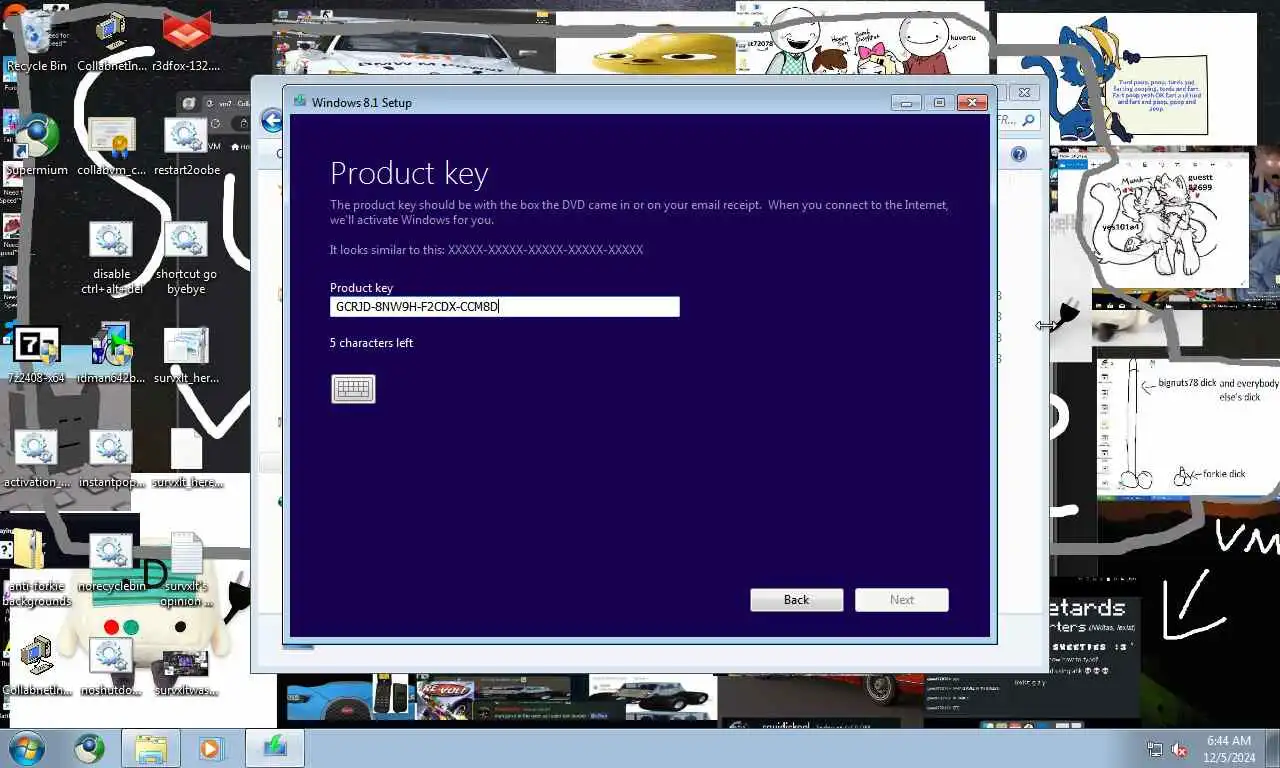Launch Supermium from the desktop
This screenshot has height=768, width=1280.
point(37,145)
